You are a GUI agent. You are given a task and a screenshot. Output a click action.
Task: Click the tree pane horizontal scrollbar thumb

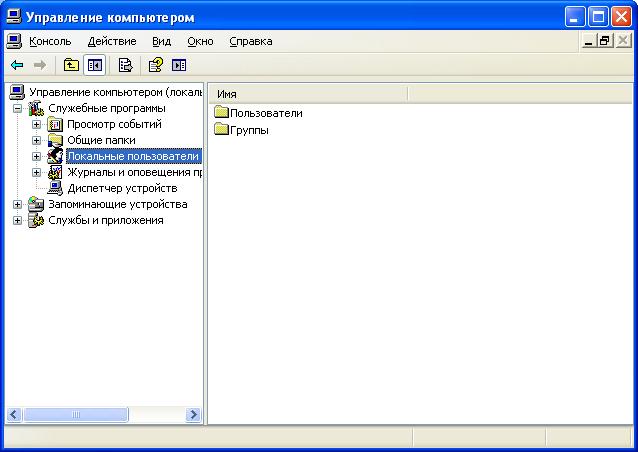76,415
